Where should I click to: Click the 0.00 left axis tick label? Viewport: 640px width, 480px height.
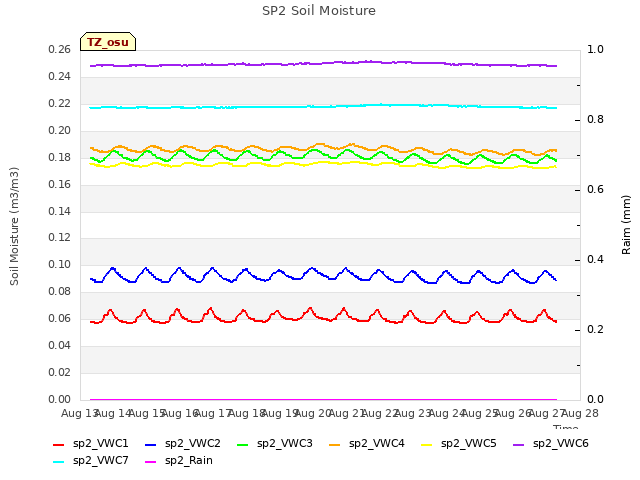click(x=60, y=400)
